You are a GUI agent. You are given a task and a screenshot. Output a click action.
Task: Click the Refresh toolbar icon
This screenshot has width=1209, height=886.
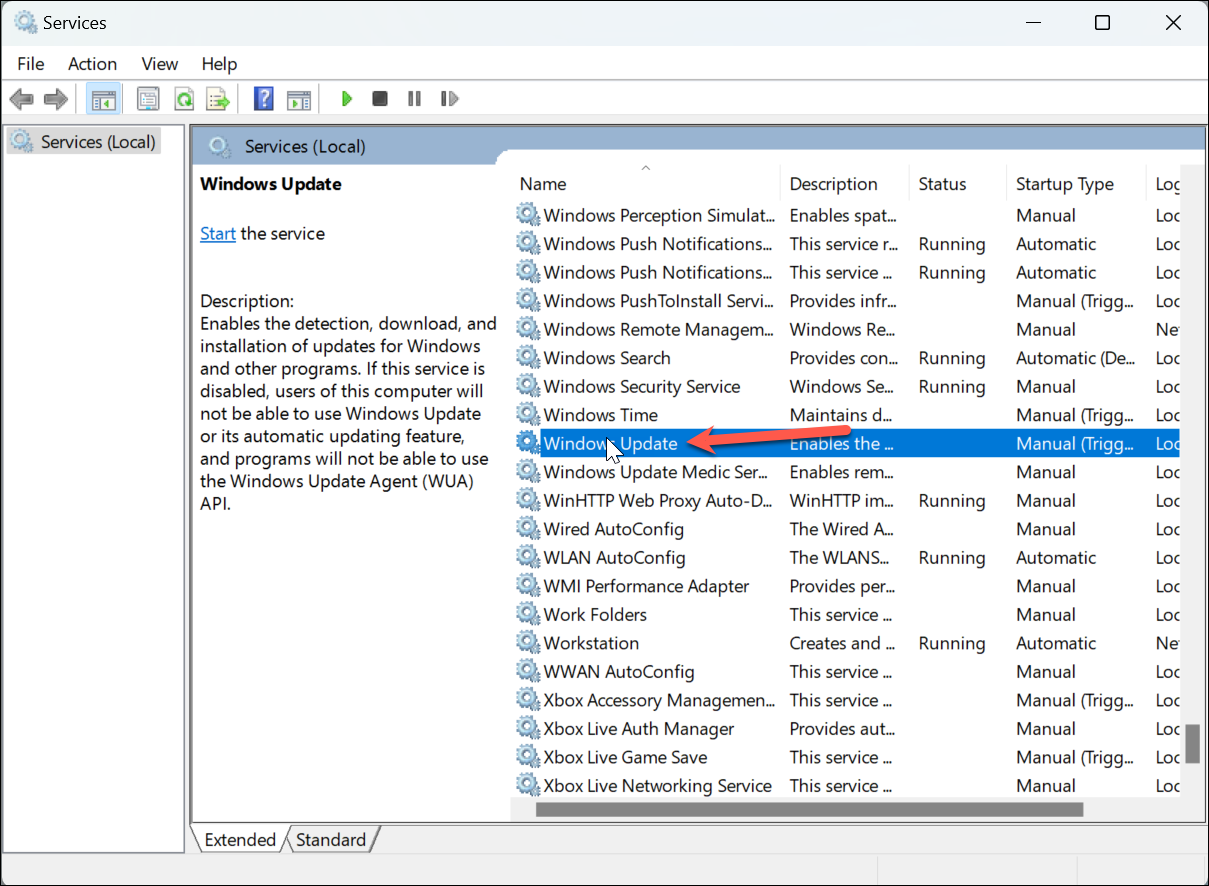(184, 99)
